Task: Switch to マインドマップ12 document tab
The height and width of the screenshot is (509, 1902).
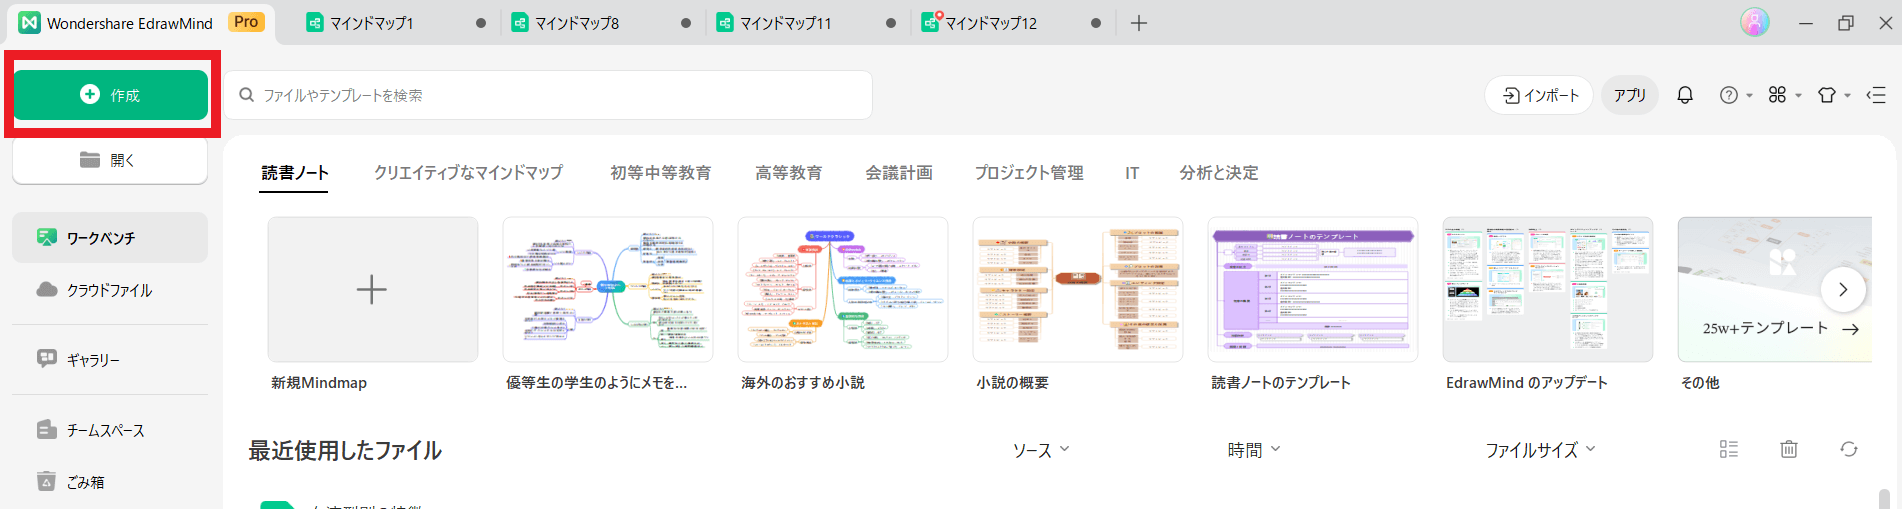Action: (x=991, y=23)
